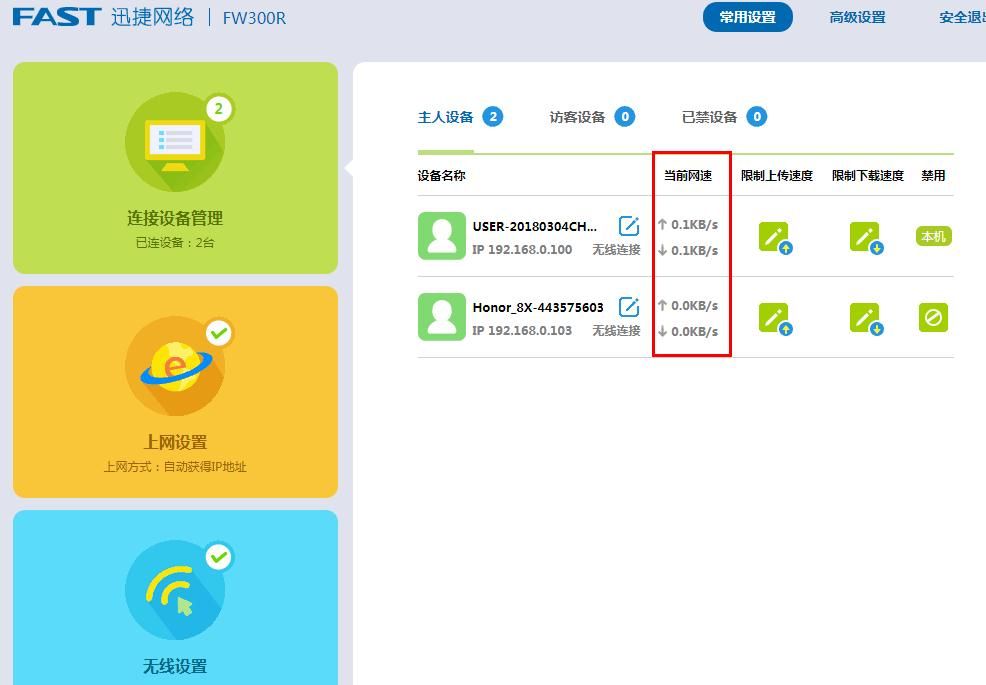Click checkmark badge on 上网设置 card
The height and width of the screenshot is (685, 986).
[x=218, y=333]
